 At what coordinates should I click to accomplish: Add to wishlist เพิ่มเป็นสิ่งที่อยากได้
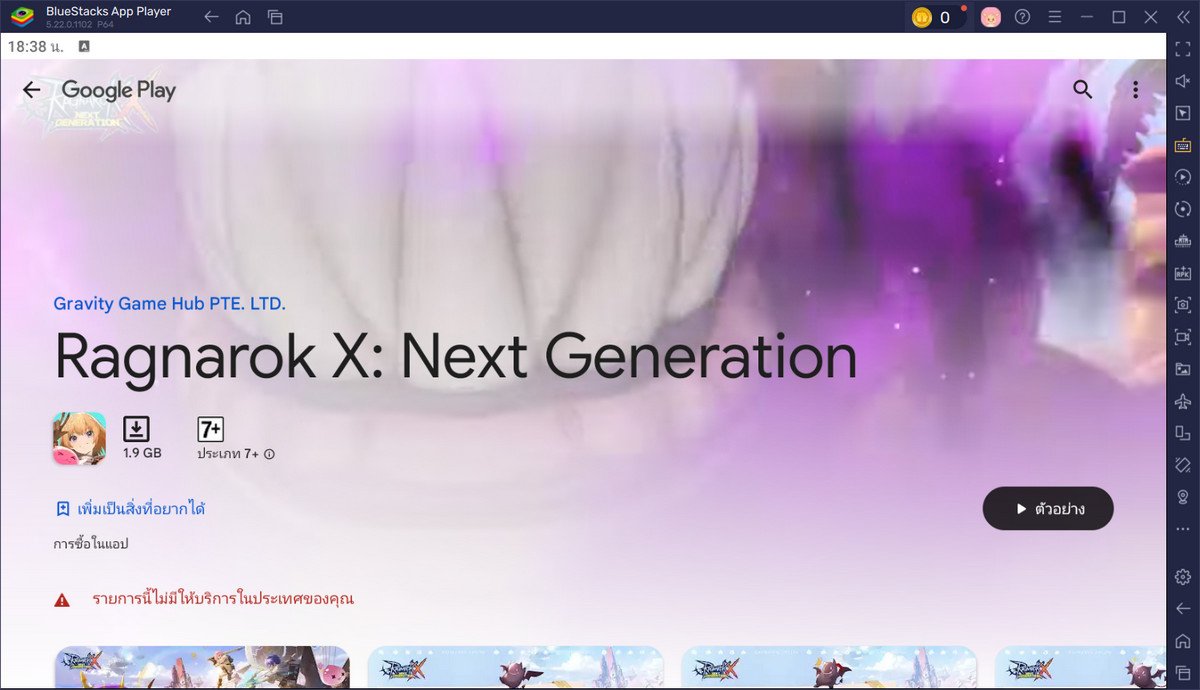click(130, 509)
